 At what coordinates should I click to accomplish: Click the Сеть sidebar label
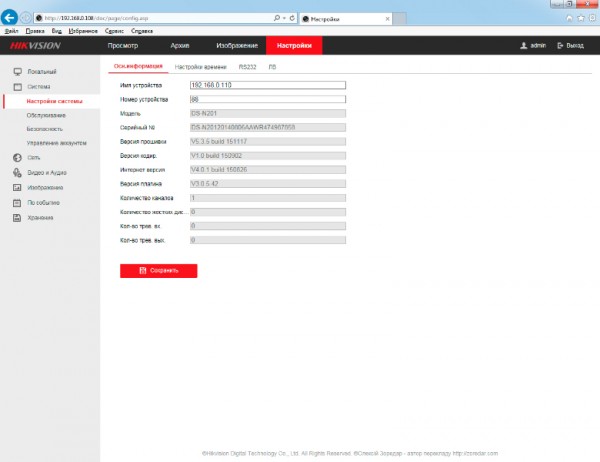point(33,158)
